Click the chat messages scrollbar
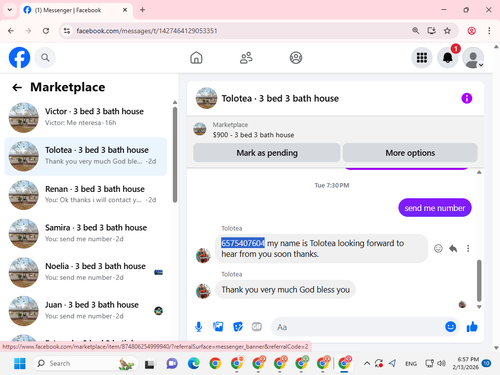Image resolution: width=500 pixels, height=375 pixels. (x=479, y=281)
